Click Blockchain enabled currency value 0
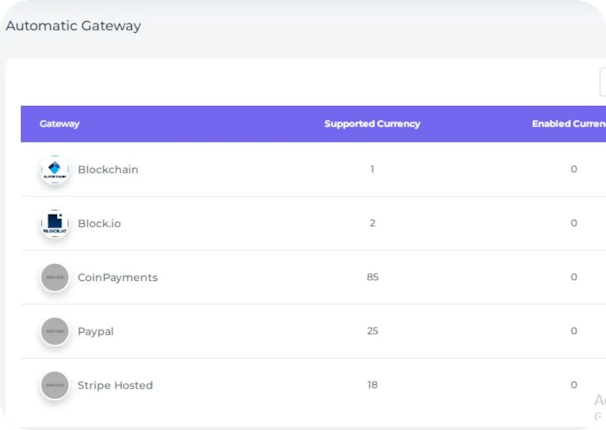The width and height of the screenshot is (606, 430). click(573, 170)
